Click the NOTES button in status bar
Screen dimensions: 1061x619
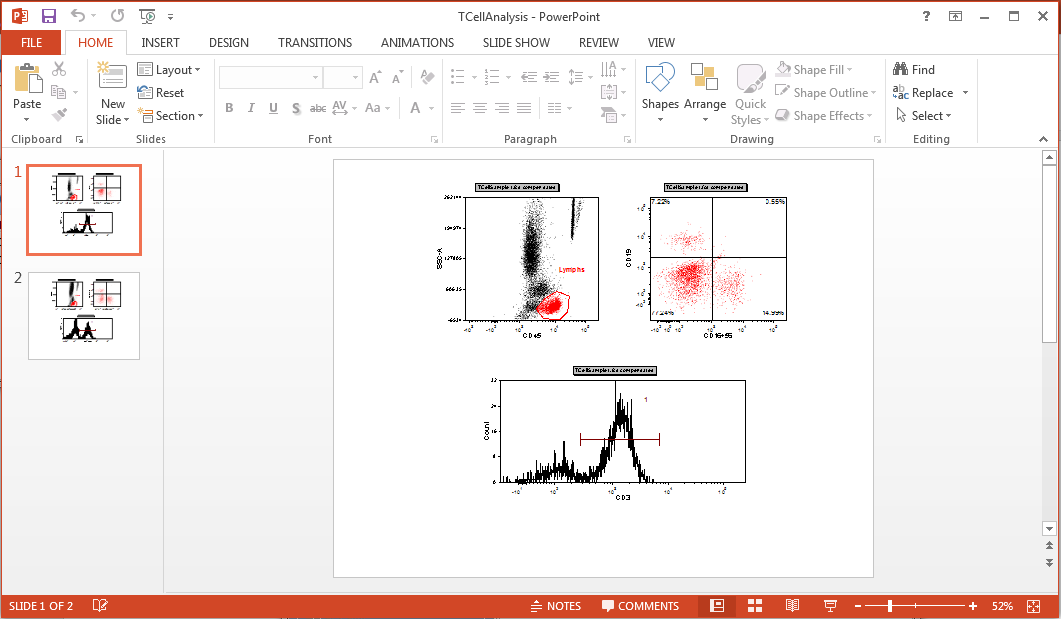(x=555, y=606)
